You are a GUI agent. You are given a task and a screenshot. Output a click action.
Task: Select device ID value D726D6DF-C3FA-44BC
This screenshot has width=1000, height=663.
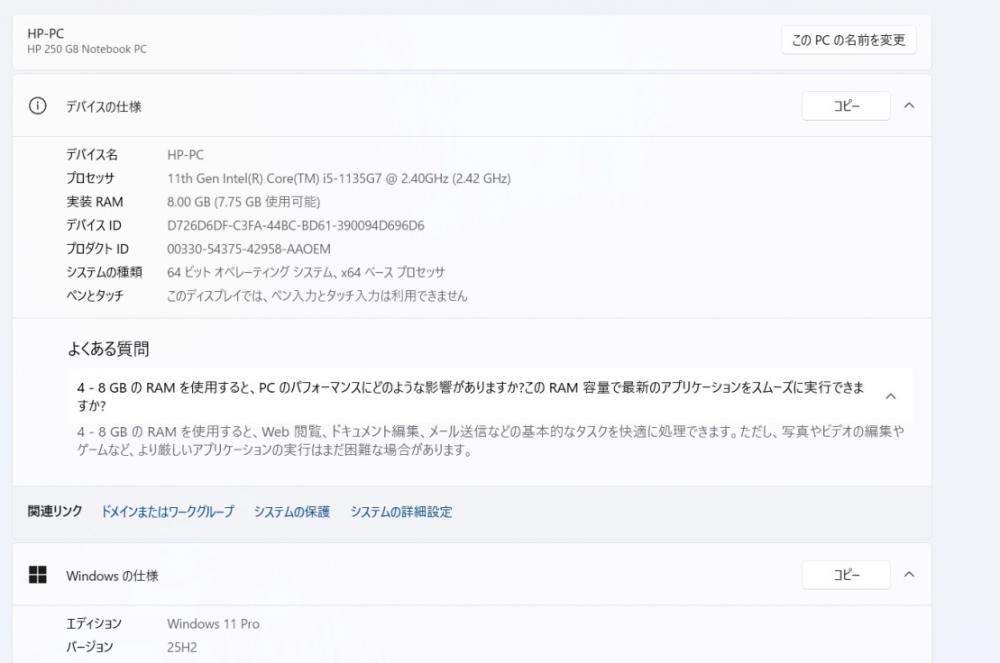pos(295,226)
